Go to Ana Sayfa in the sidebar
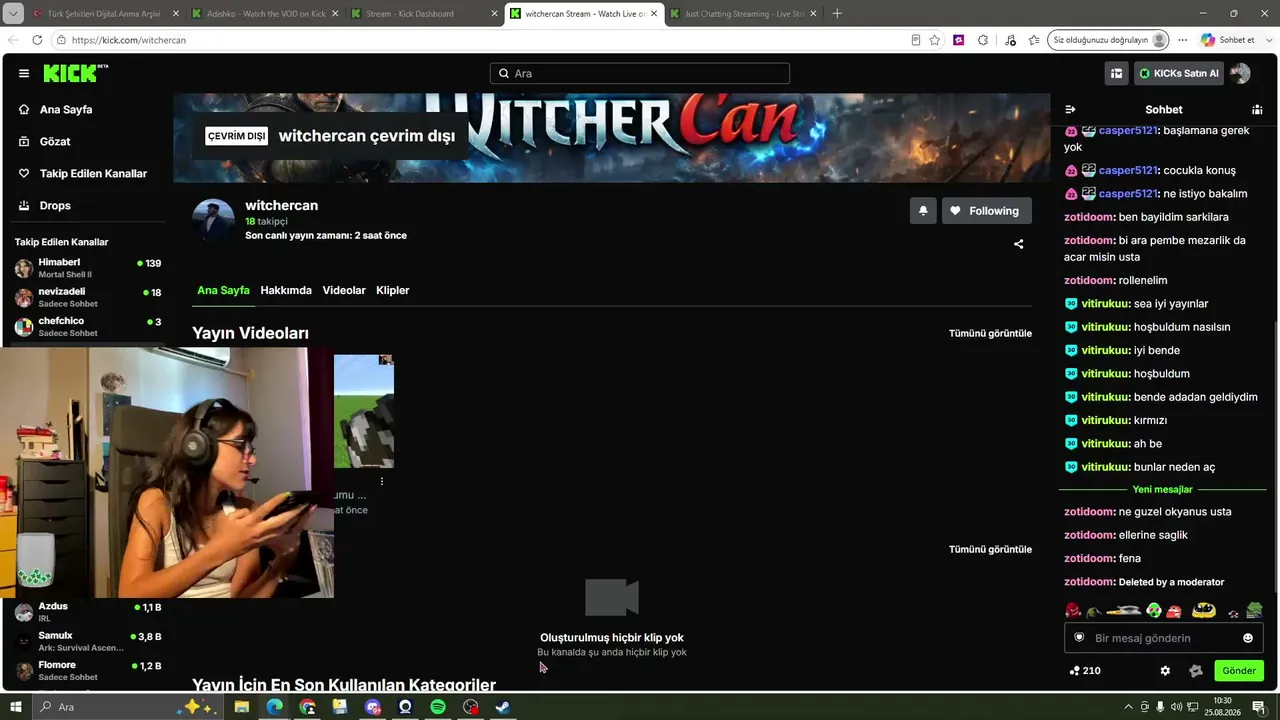 point(66,109)
